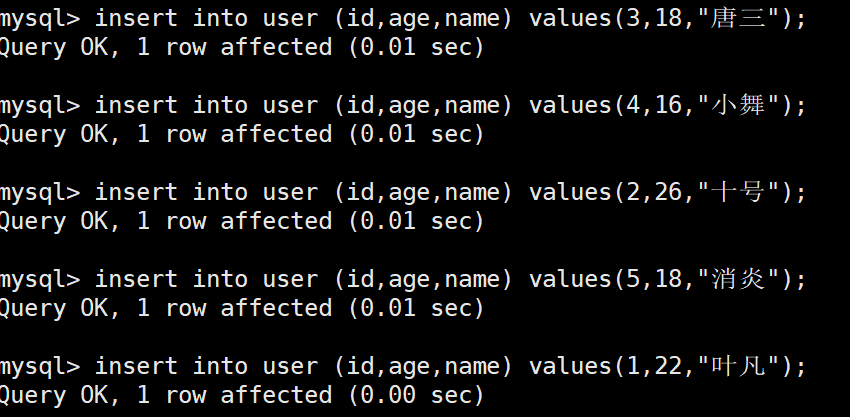Click the word "user" in the 消炎 statement
This screenshot has height=417, width=850.
click(x=291, y=281)
